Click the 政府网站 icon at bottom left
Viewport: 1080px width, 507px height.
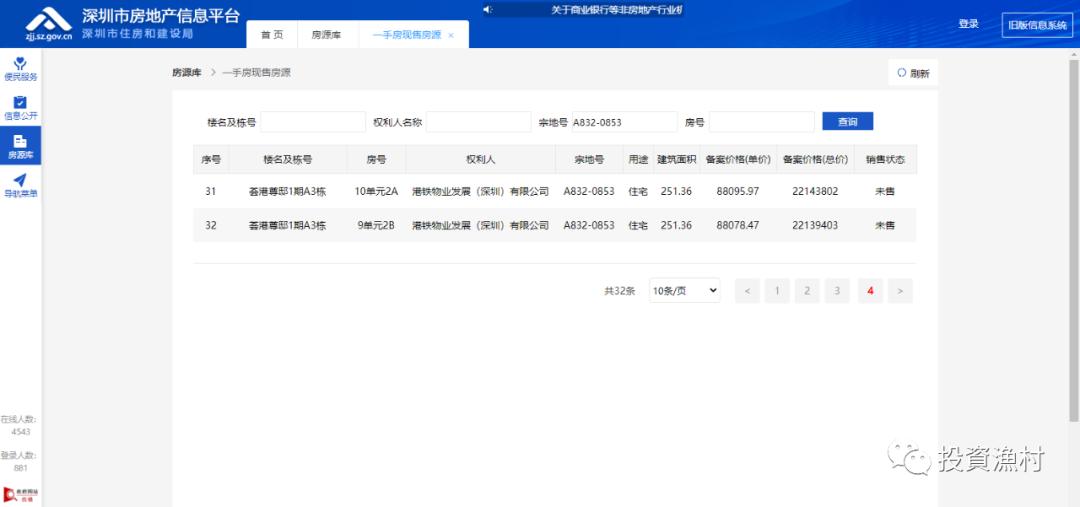[x=21, y=494]
